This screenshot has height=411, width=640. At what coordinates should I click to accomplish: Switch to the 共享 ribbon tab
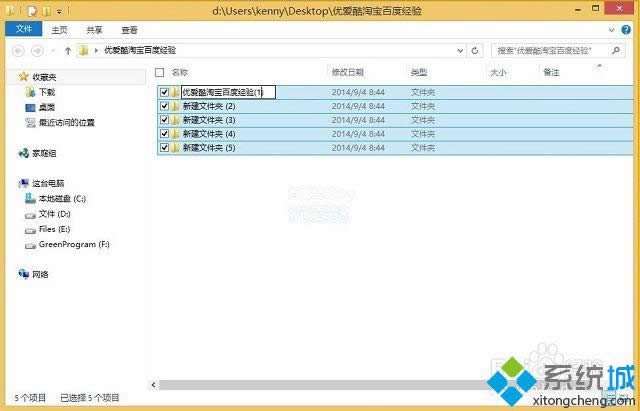tap(94, 30)
